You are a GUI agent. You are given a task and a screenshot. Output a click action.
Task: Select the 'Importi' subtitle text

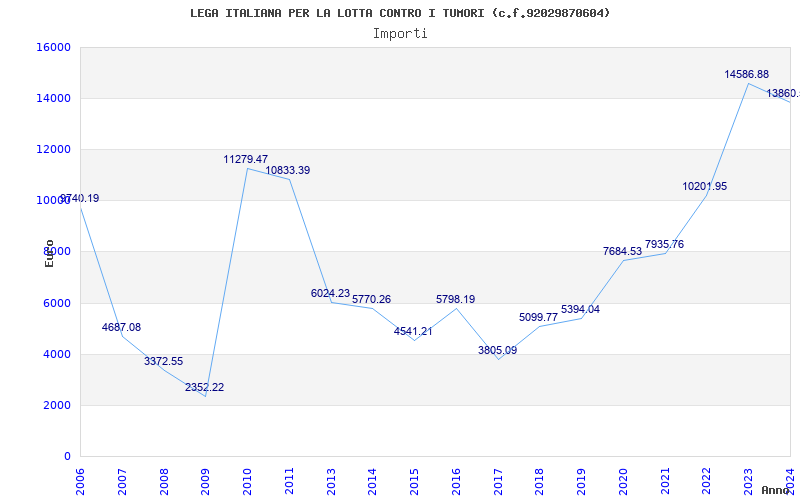(x=400, y=34)
